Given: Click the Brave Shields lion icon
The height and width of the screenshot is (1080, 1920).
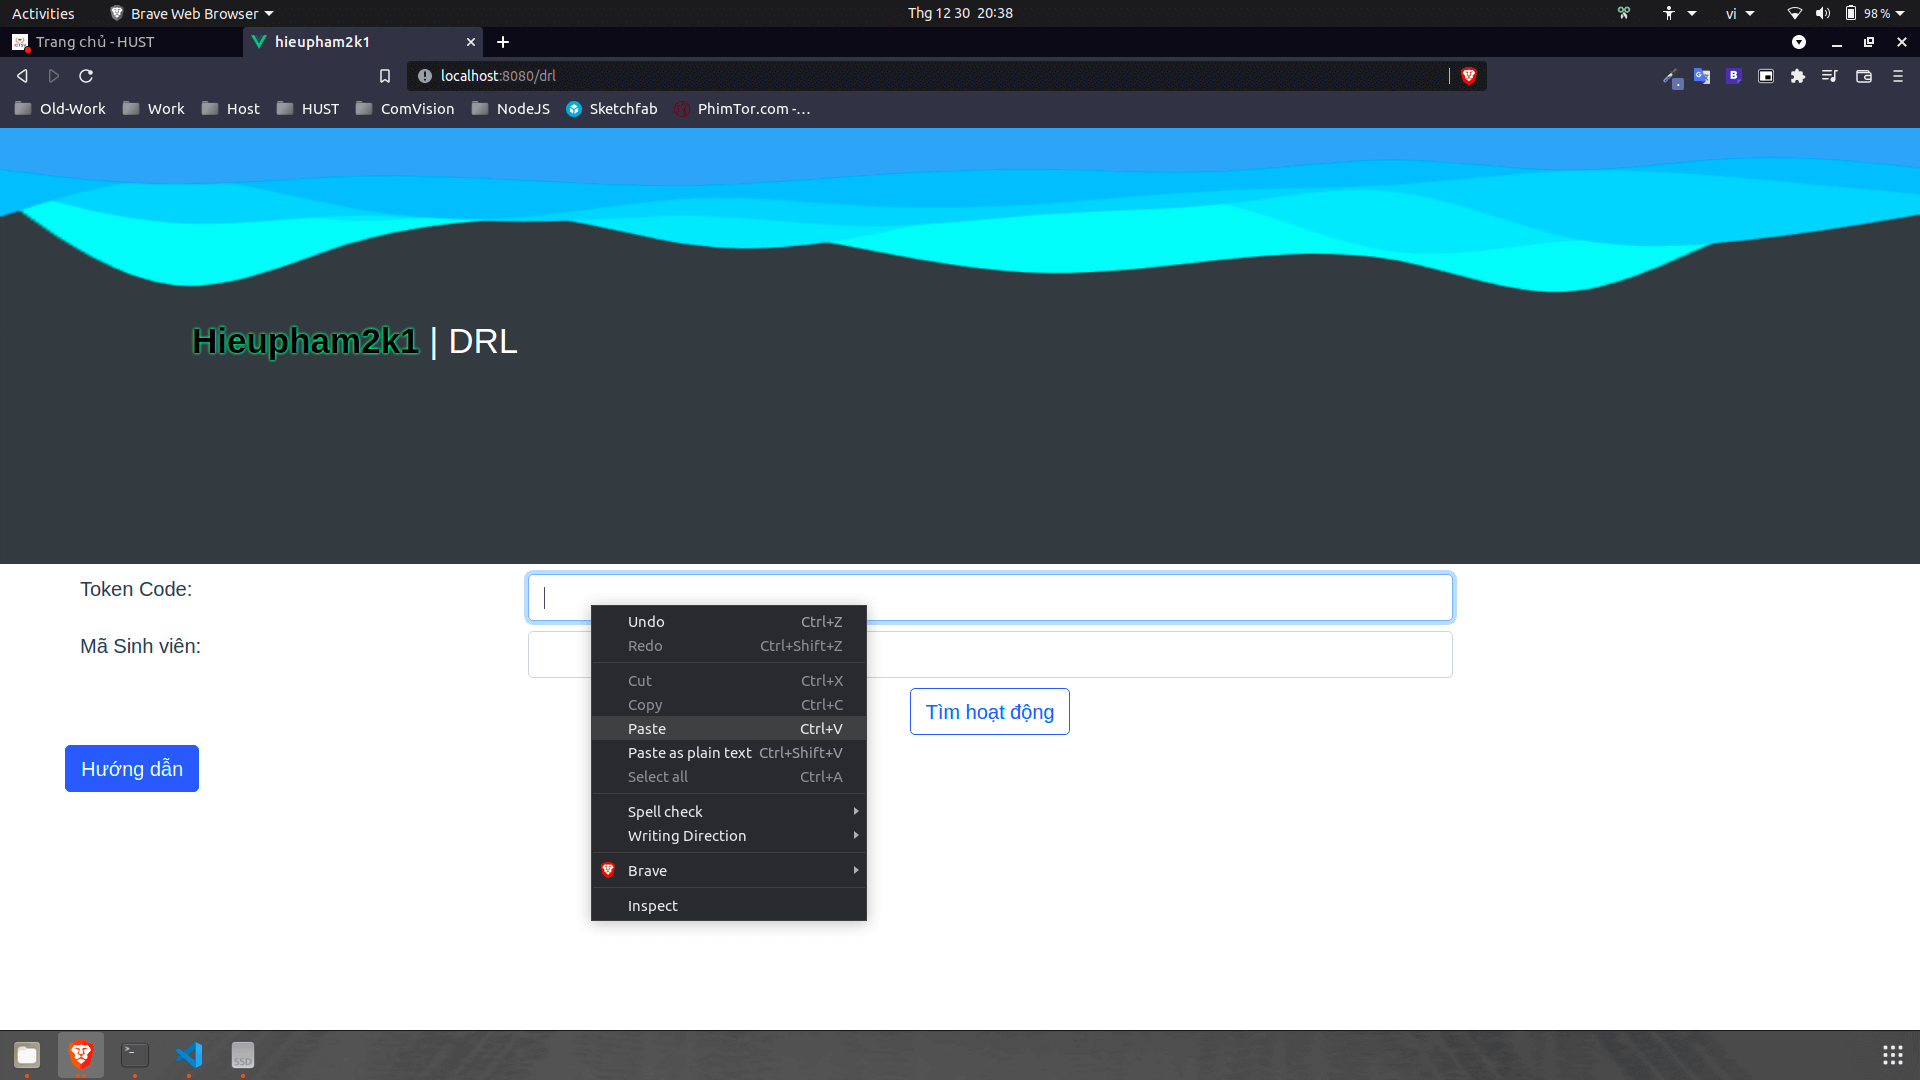Looking at the screenshot, I should (x=1468, y=76).
